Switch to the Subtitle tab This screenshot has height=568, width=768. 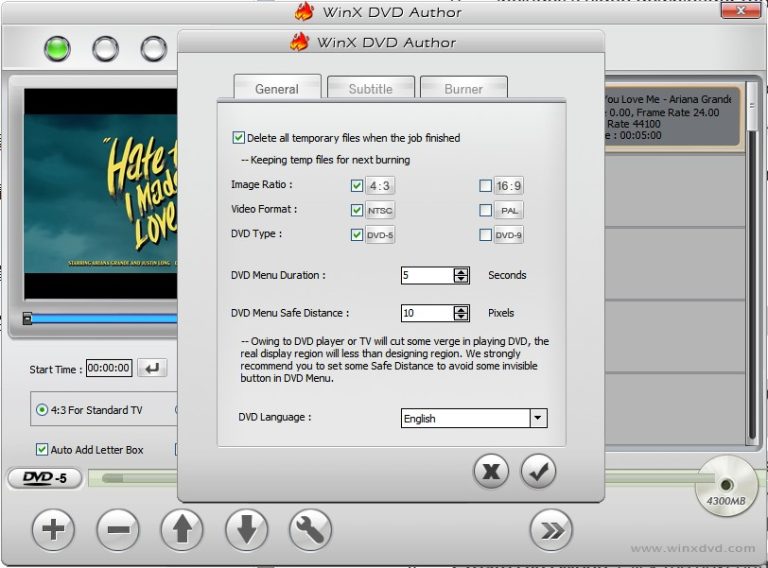click(x=371, y=88)
